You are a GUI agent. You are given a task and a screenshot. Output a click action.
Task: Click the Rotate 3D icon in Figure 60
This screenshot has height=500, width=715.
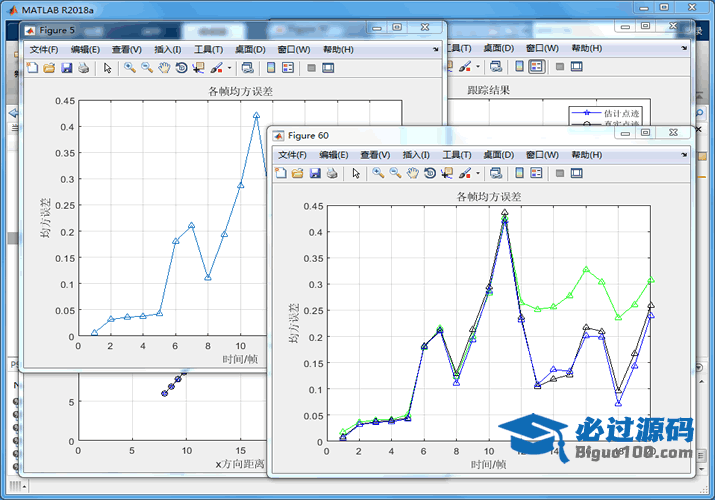[x=429, y=173]
